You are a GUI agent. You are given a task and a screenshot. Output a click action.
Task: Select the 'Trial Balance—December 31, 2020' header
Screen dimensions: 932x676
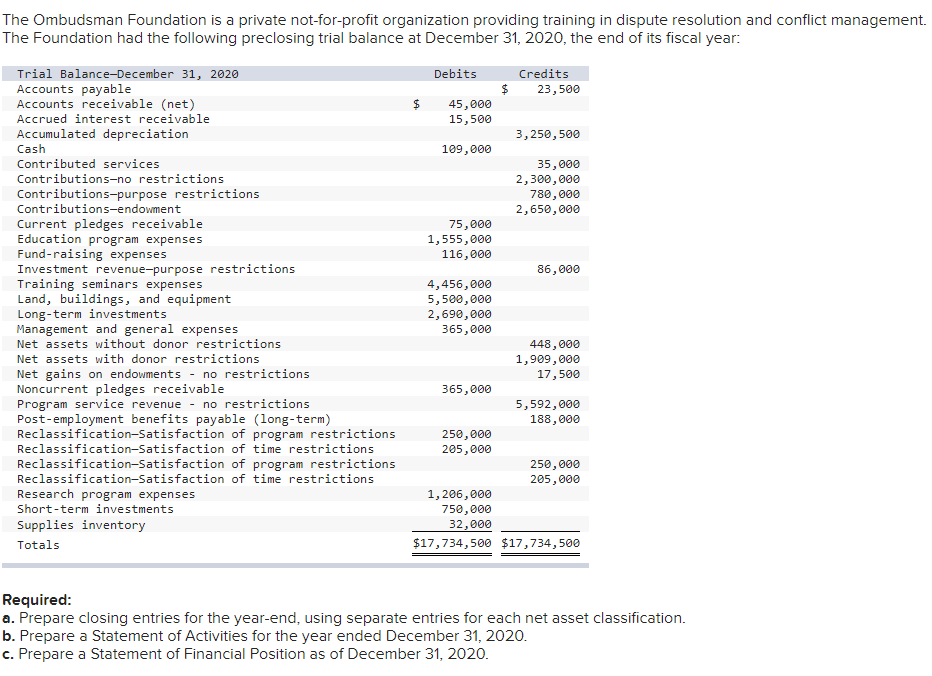[x=128, y=74]
